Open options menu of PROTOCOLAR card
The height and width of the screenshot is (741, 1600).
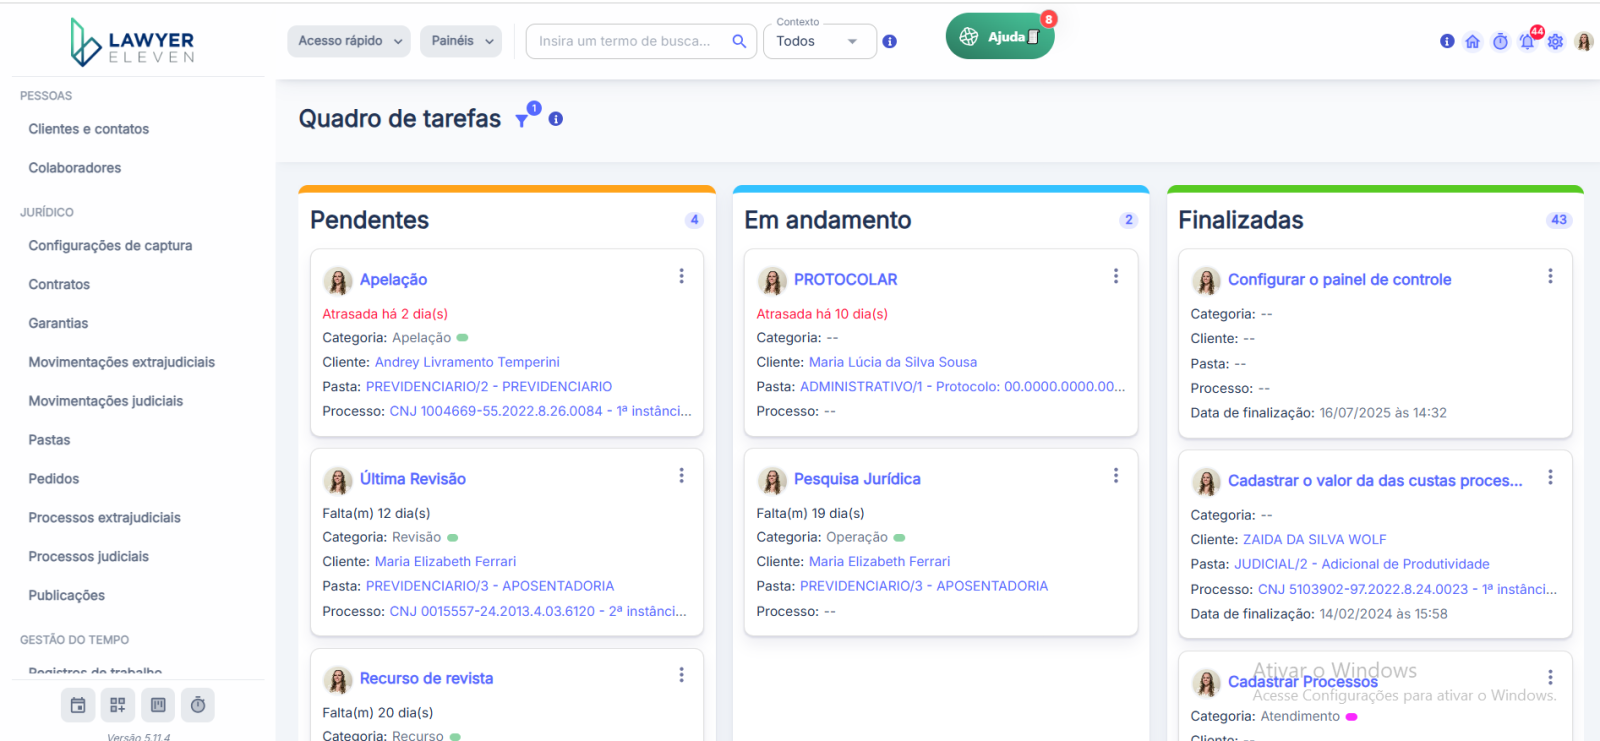pyautogui.click(x=1116, y=276)
